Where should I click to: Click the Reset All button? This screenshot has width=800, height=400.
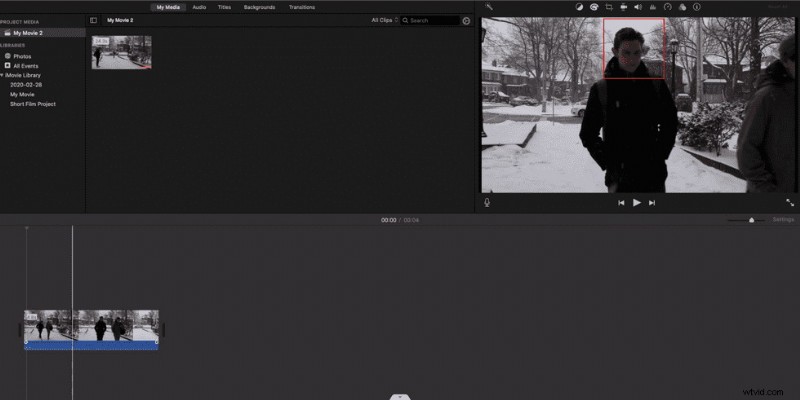(x=778, y=7)
